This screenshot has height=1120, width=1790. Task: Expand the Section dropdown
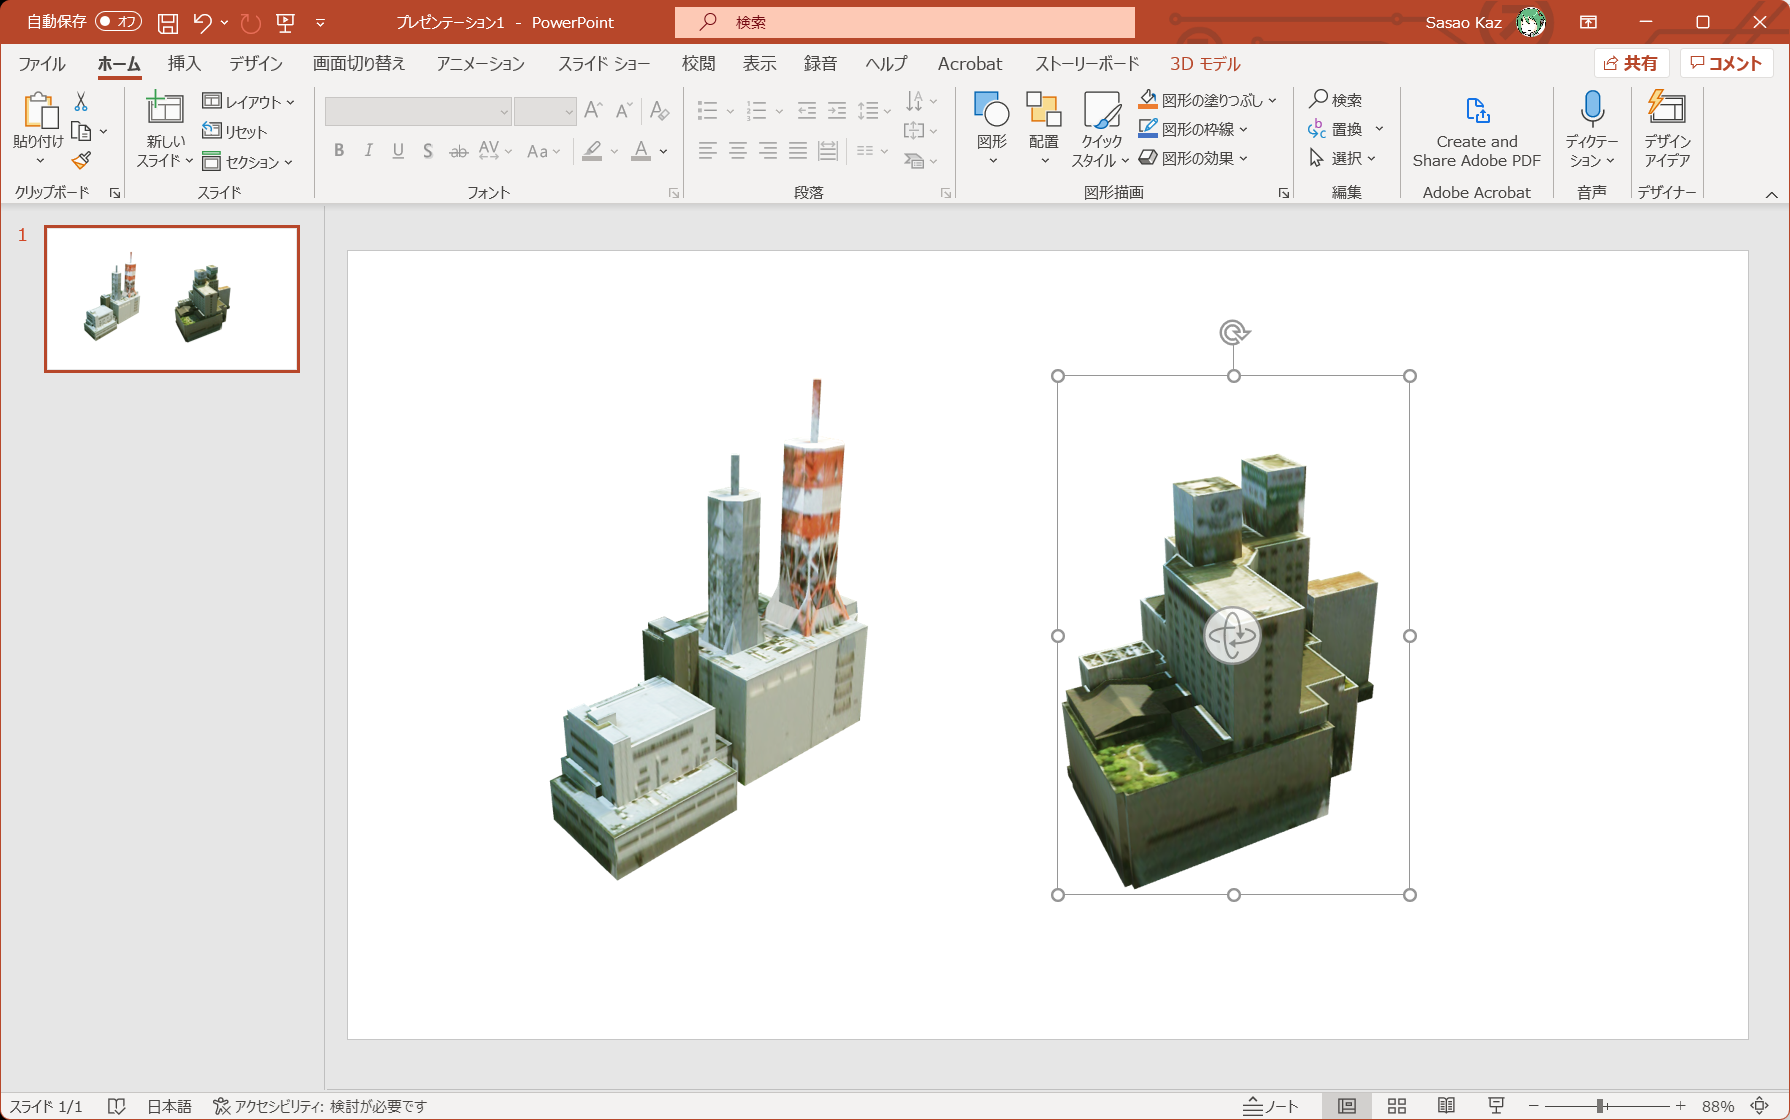(249, 162)
